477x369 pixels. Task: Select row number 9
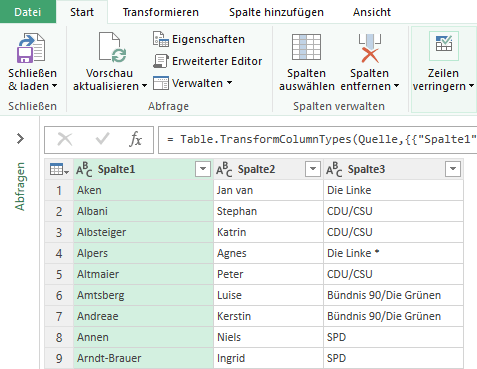tap(59, 358)
